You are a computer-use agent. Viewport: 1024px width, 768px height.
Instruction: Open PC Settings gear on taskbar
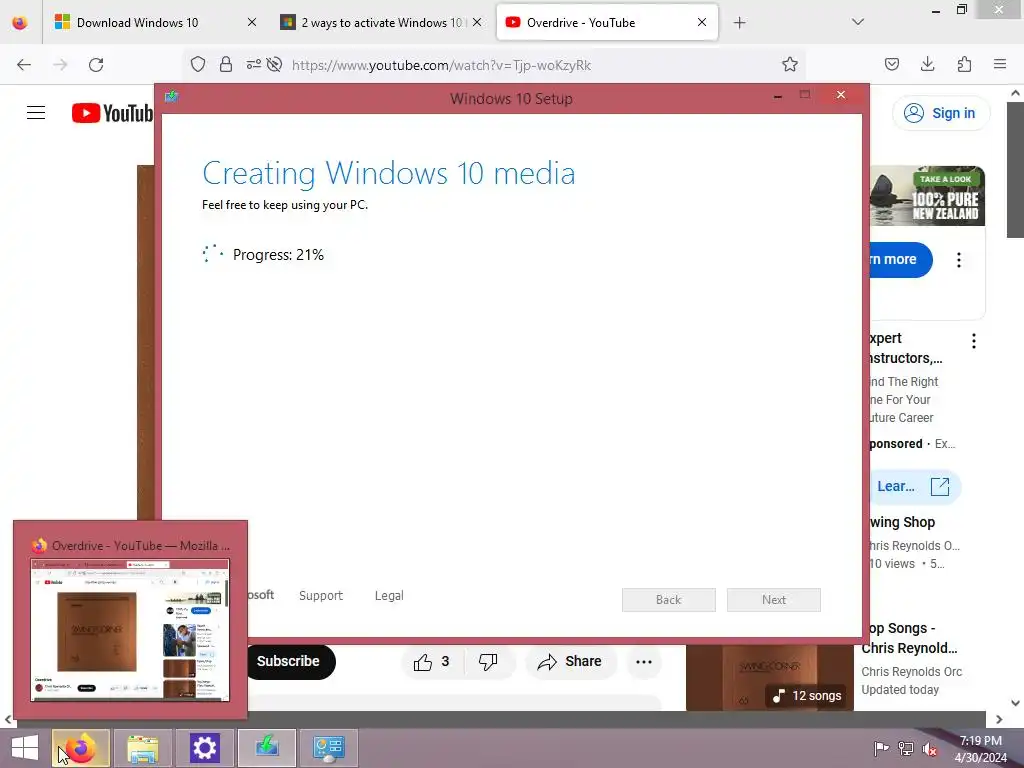[204, 748]
